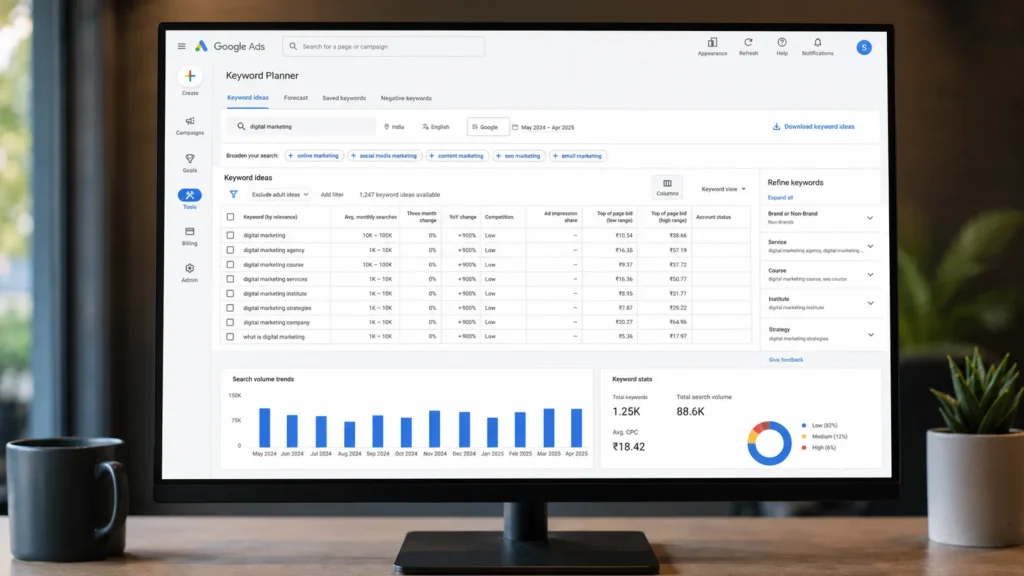Screen dimensions: 1024x576
Task: Check the digital marketing strategies row
Action: click(x=231, y=308)
